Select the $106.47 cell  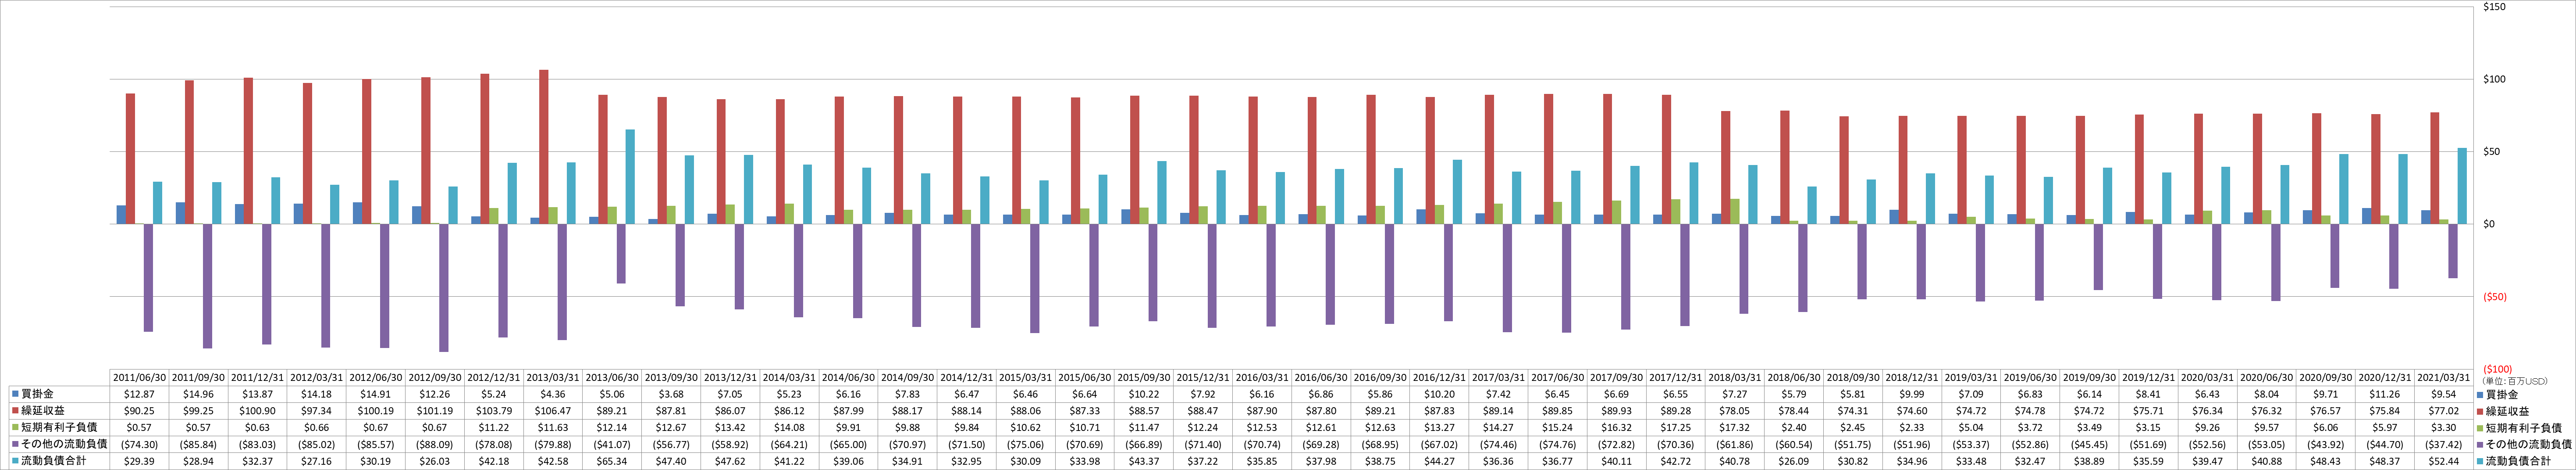pyautogui.click(x=553, y=411)
